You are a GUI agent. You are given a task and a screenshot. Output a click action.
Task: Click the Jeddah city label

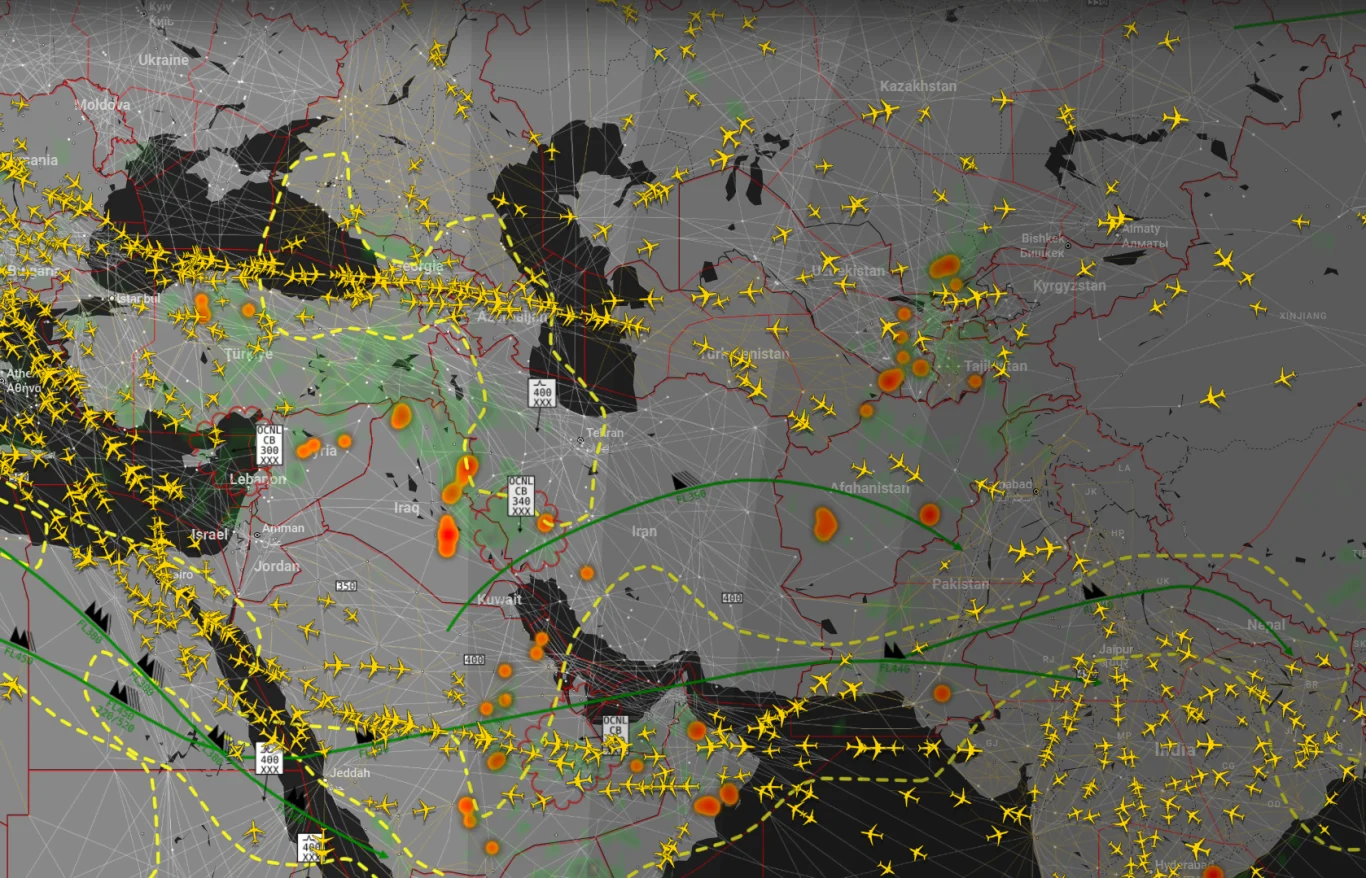349,773
